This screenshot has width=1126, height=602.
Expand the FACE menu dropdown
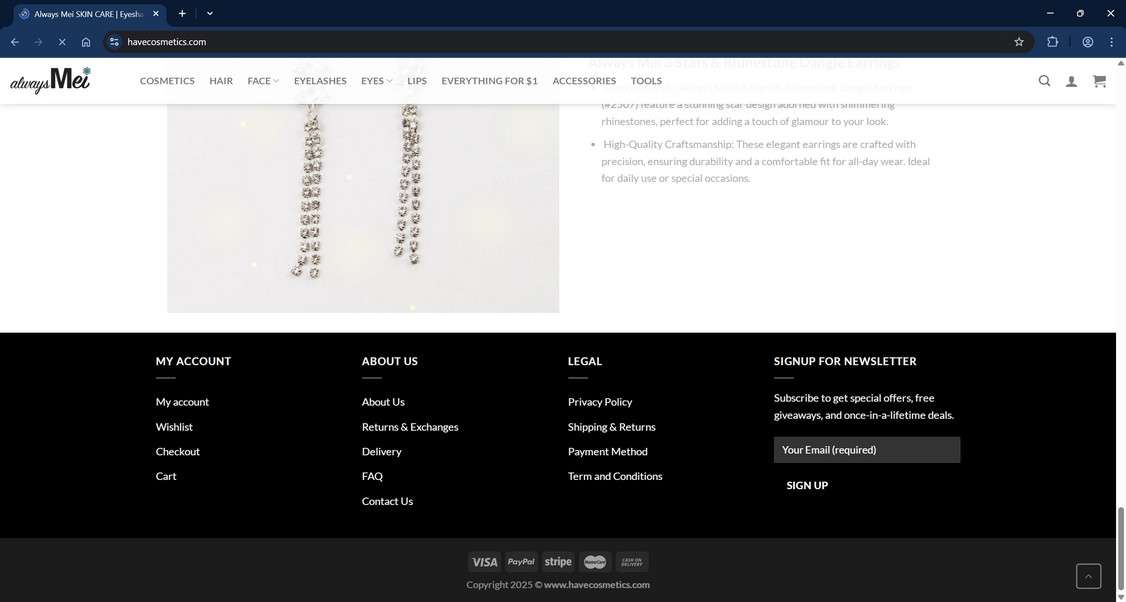pos(263,80)
